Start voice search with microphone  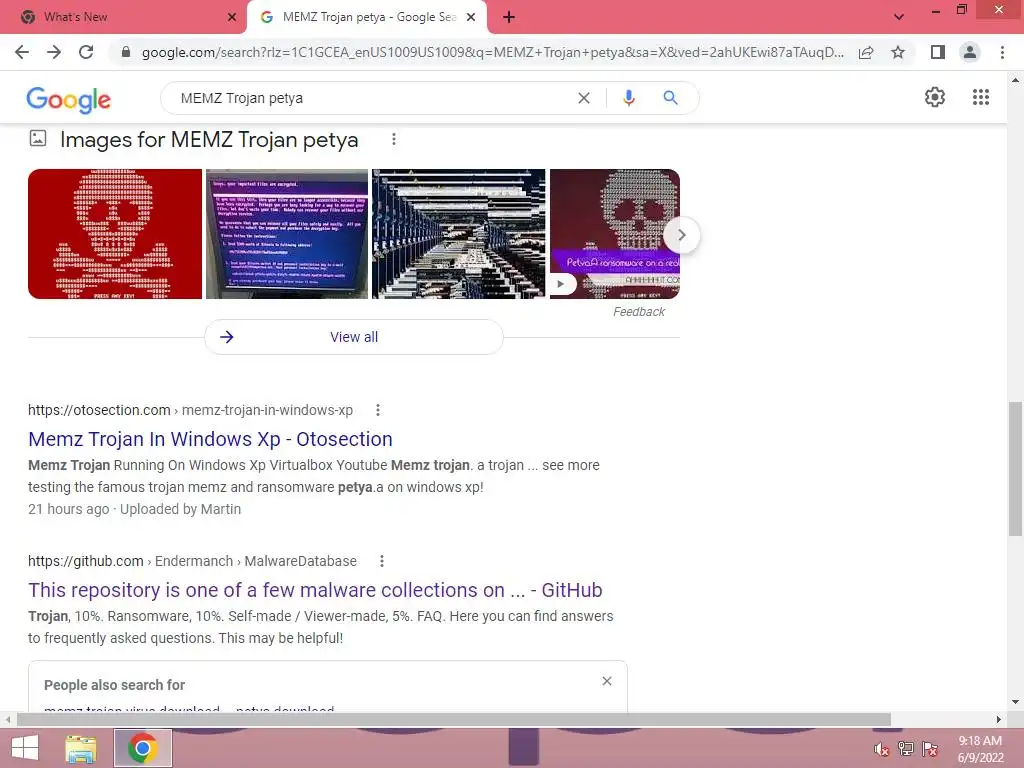628,98
